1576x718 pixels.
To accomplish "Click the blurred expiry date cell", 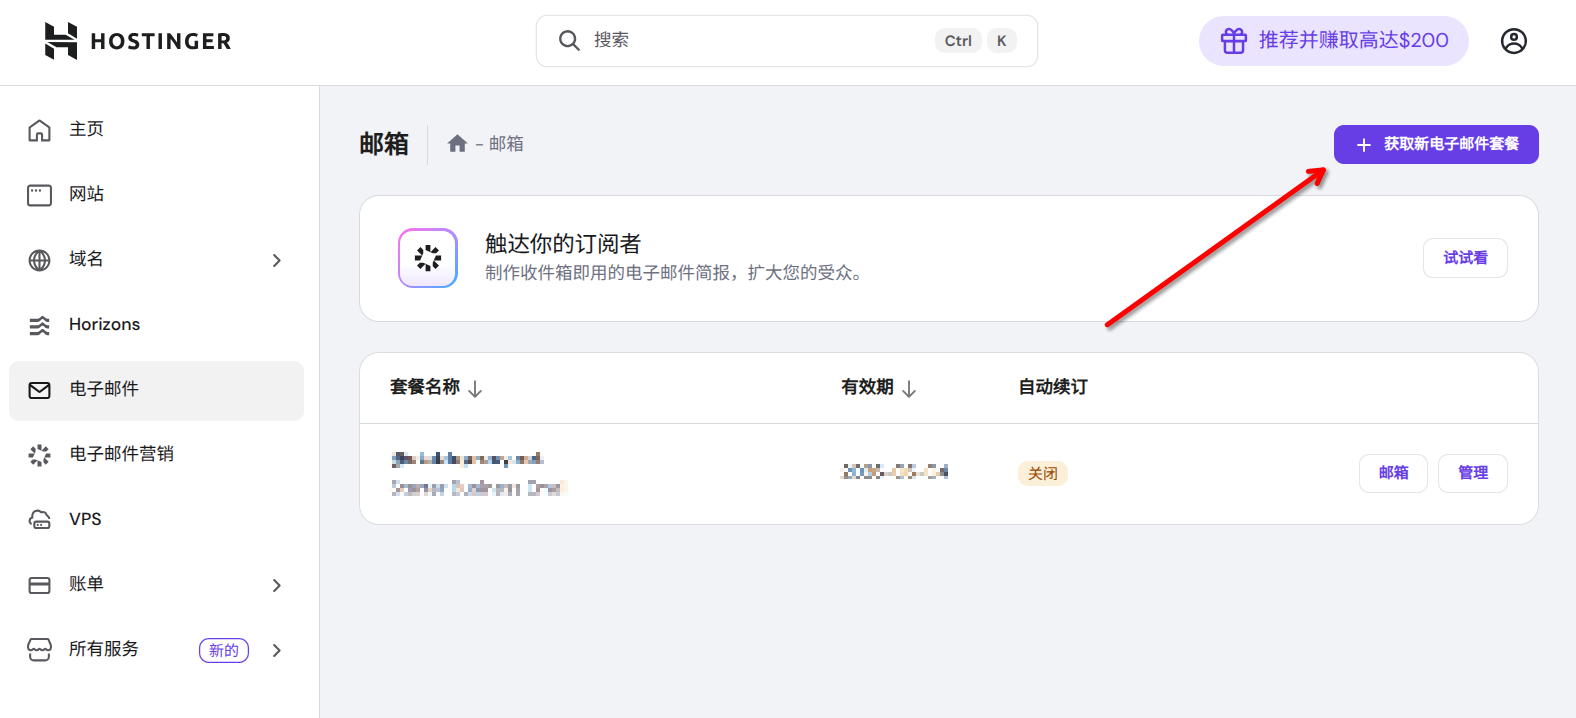I will point(895,472).
